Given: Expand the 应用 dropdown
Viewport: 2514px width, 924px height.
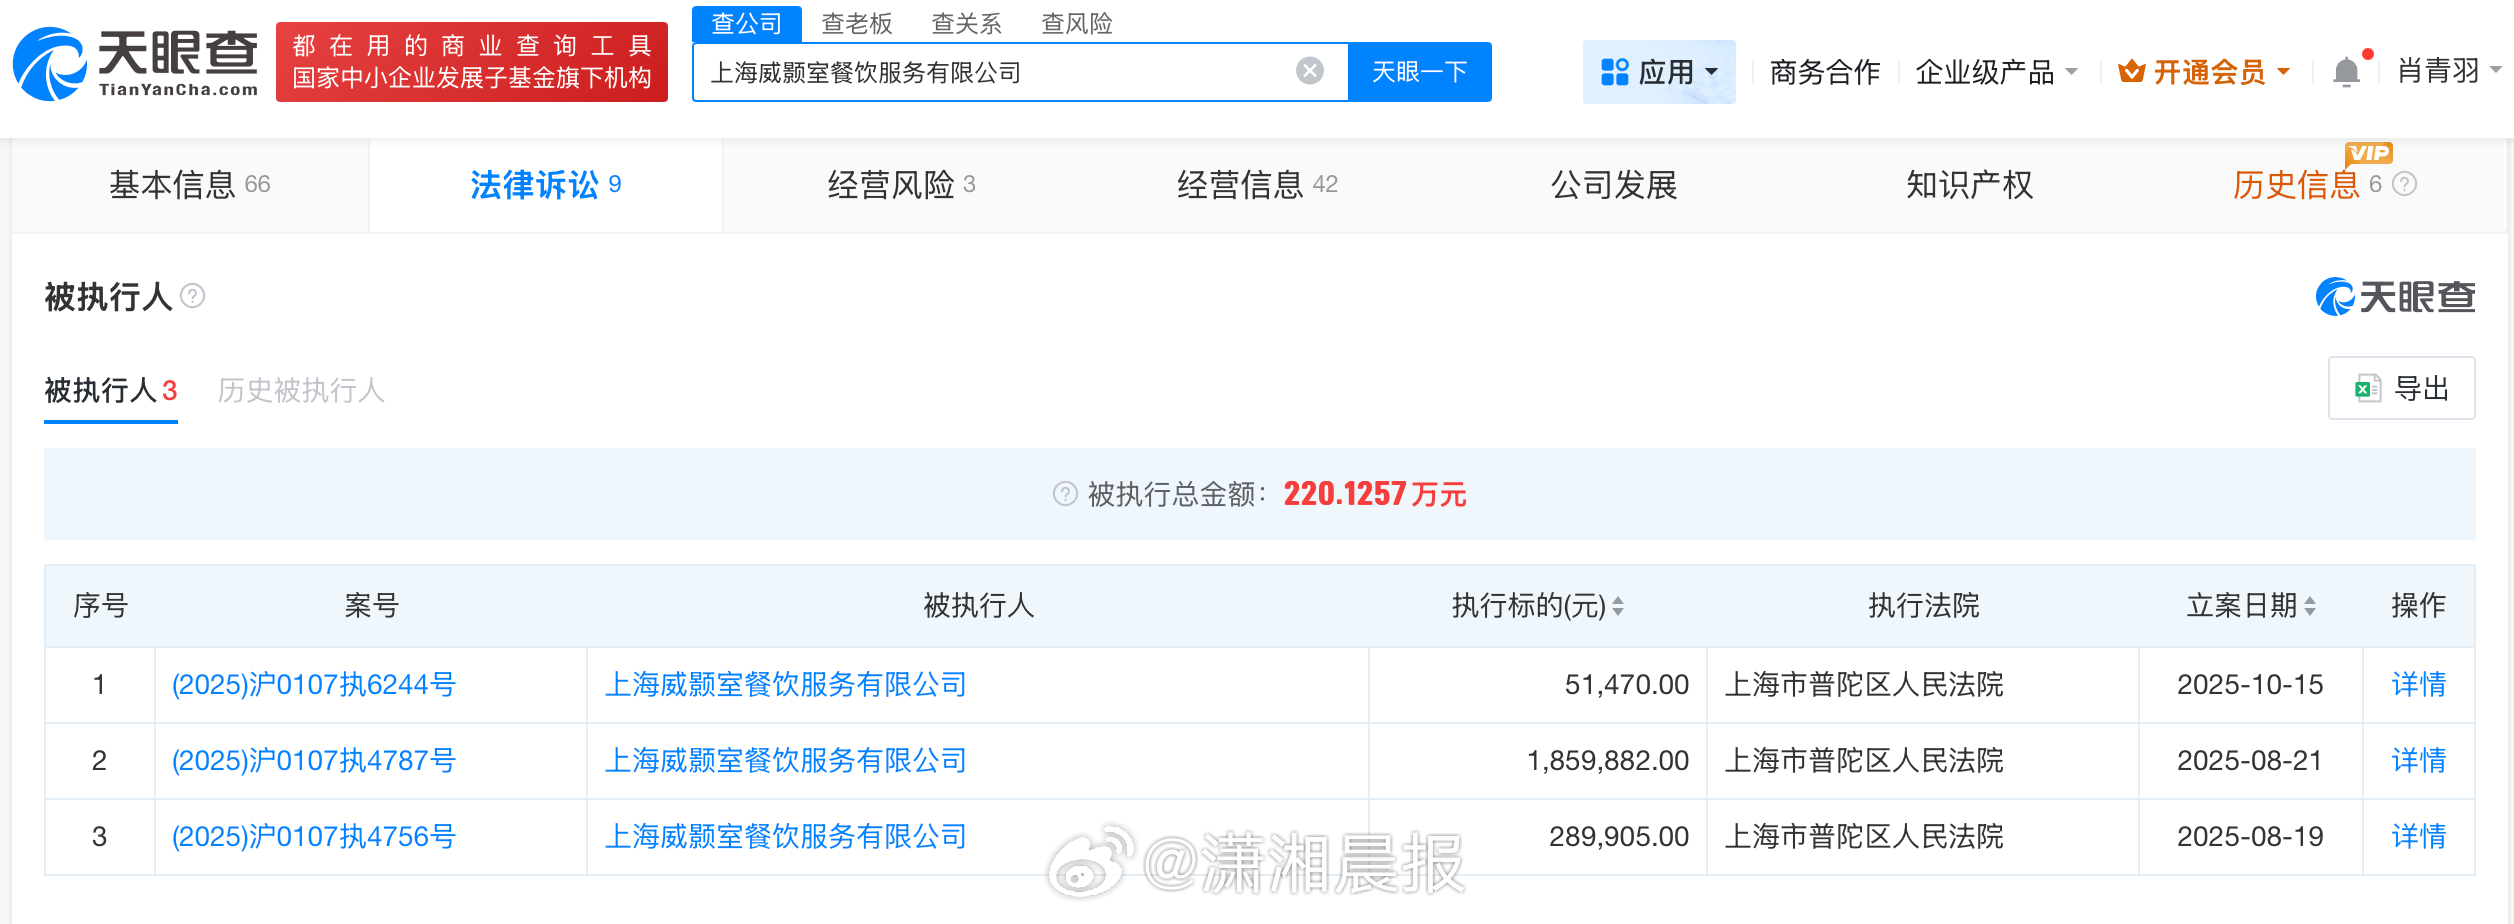Looking at the screenshot, I should point(1711,72).
